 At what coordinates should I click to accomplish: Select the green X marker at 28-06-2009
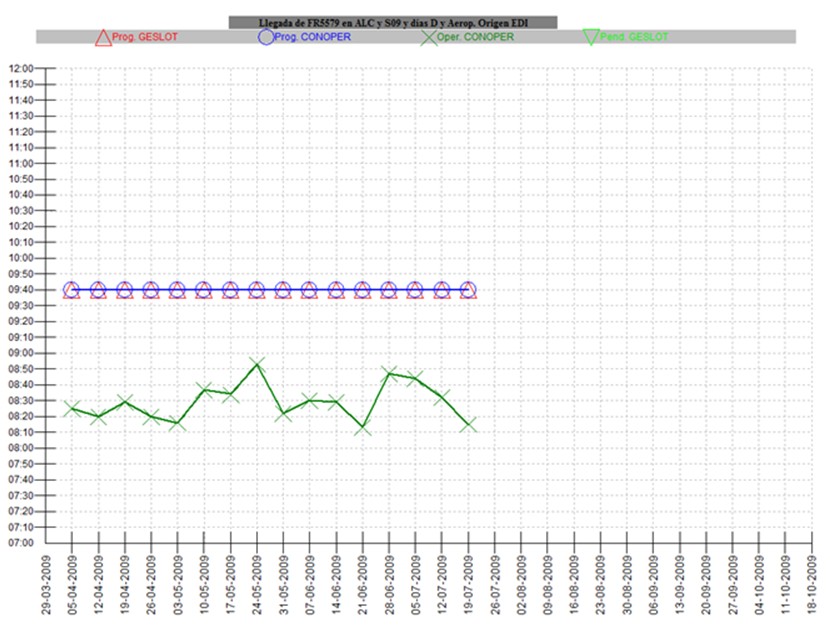(x=389, y=374)
